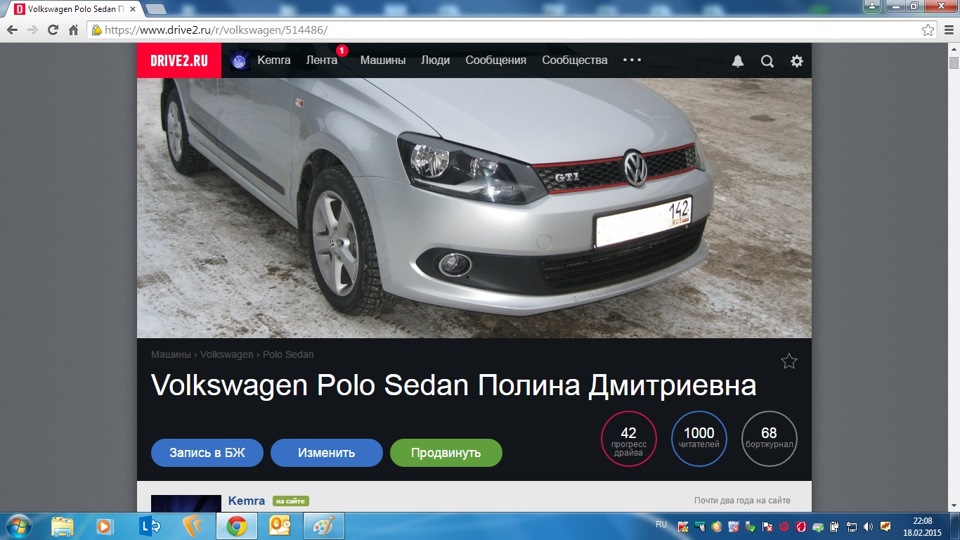Open the Машины menu item

pos(383,60)
